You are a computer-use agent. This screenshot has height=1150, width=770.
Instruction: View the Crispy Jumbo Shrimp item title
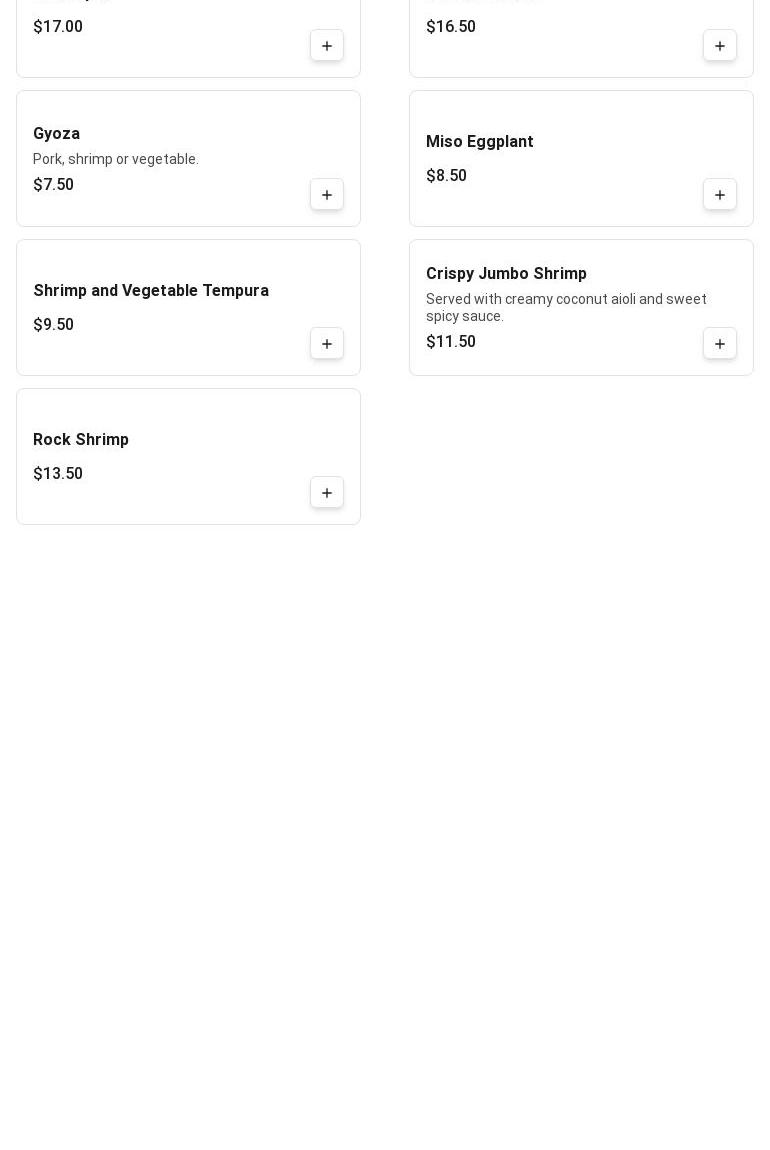tap(506, 274)
